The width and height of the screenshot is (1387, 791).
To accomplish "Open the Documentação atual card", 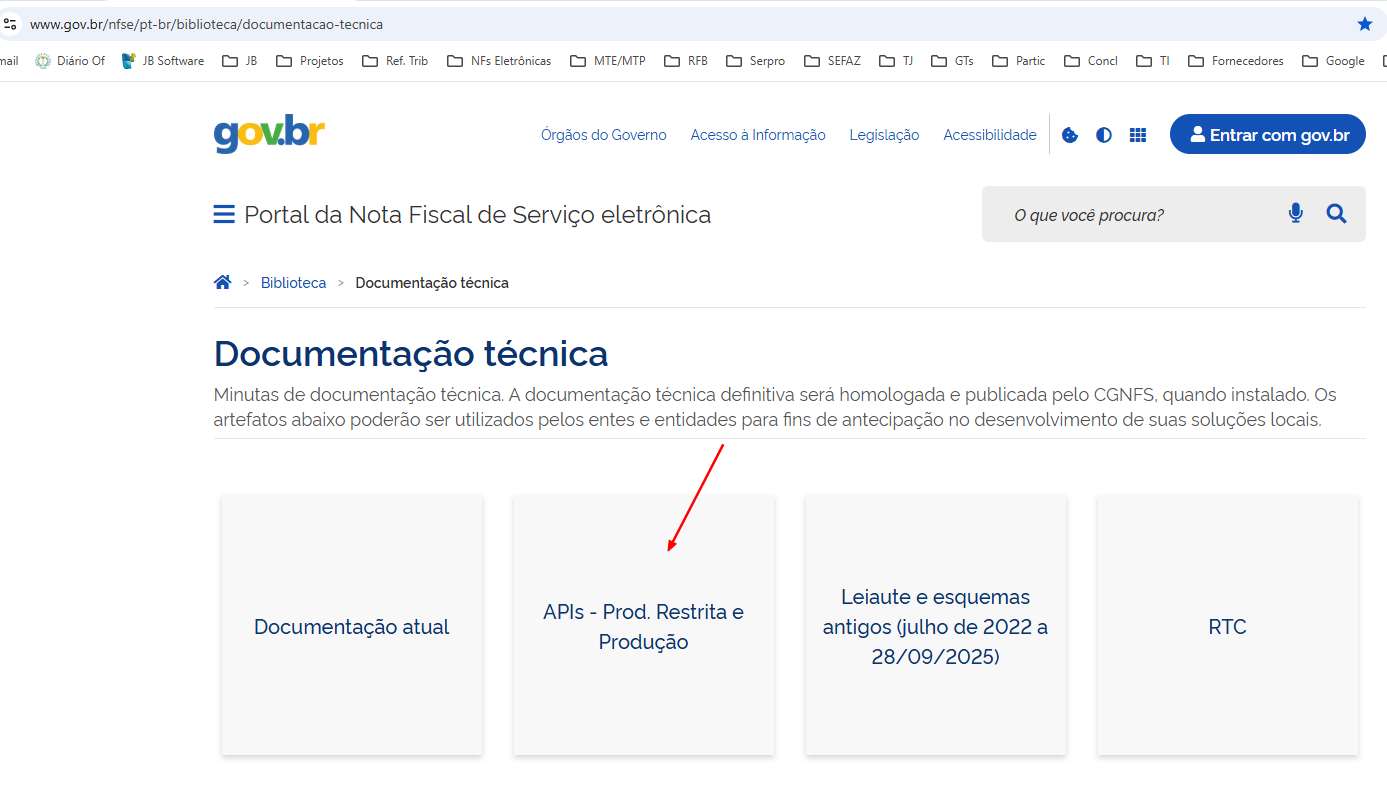I will [x=352, y=626].
